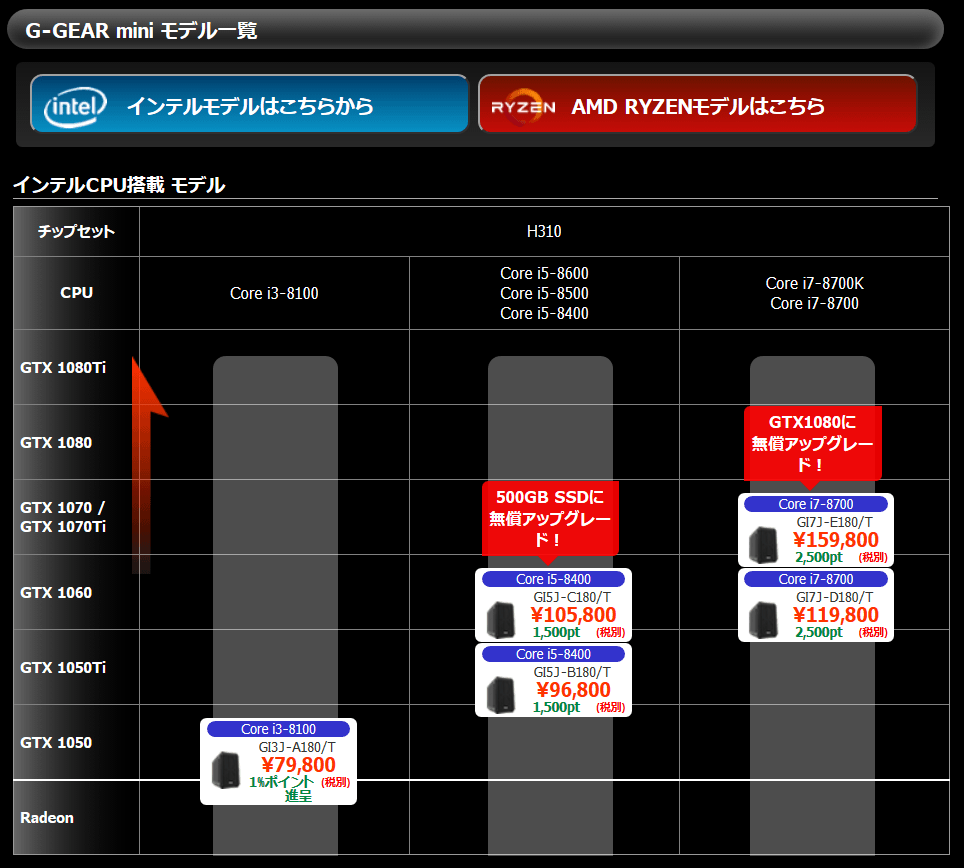Click the ¥105,800 price

pos(573,615)
